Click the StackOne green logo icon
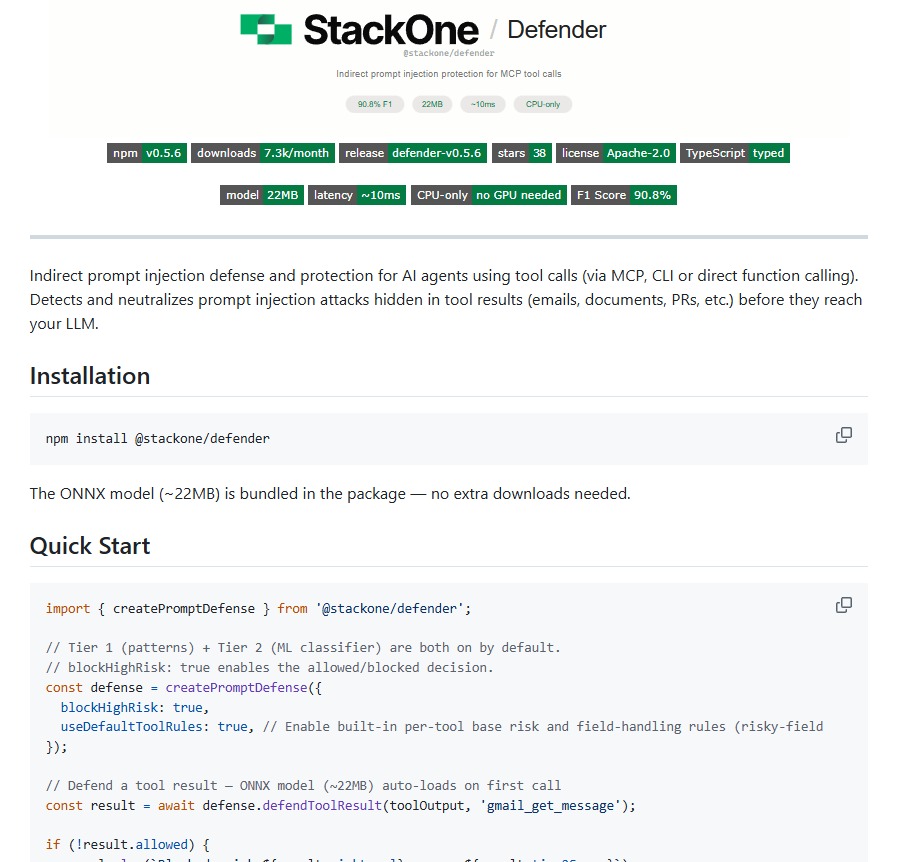This screenshot has height=862, width=897. [x=266, y=29]
